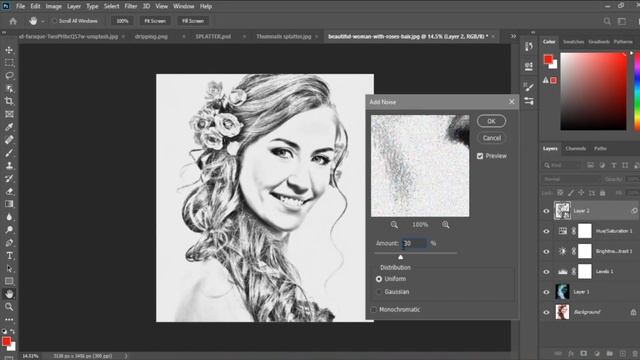Screen dimensions: 640x360
Task: Select the Frame tool
Action: [x=9, y=114]
